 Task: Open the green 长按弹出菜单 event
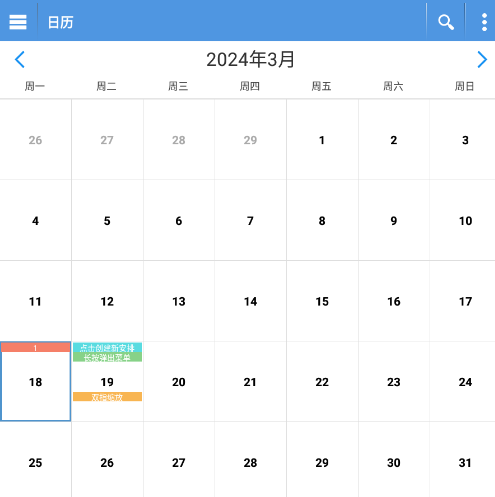107,357
